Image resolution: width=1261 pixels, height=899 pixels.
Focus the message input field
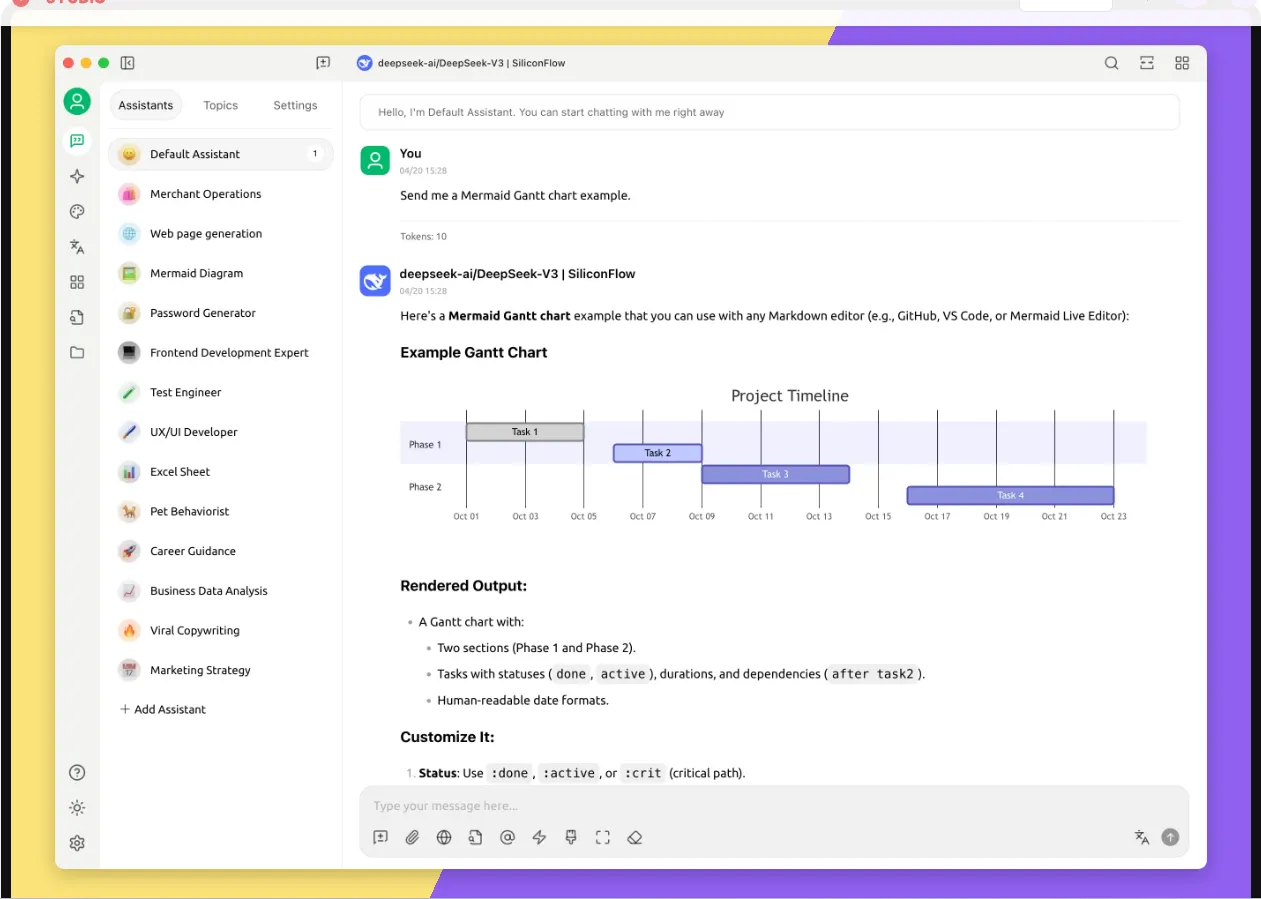774,806
